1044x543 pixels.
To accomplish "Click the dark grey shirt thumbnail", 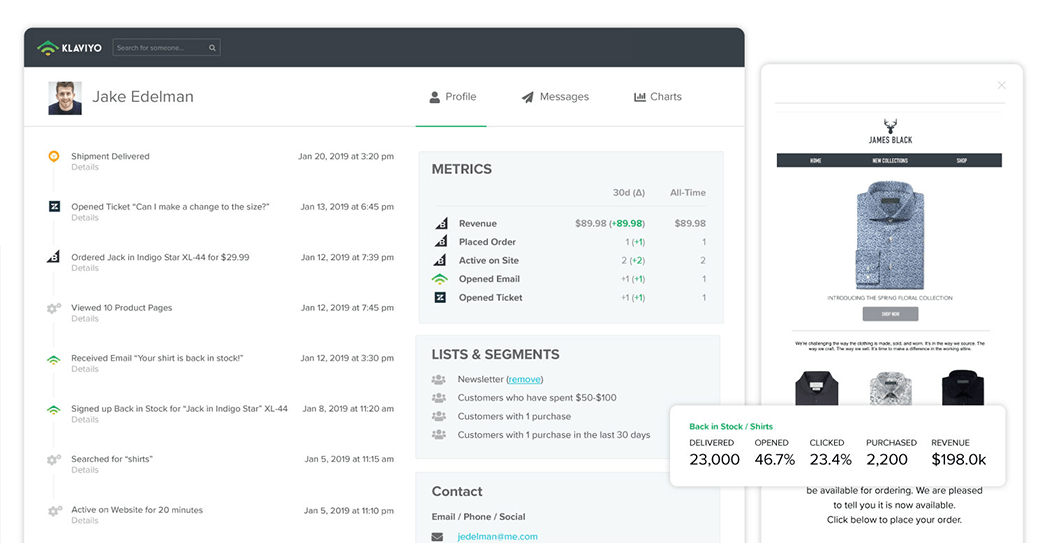I will pyautogui.click(x=816, y=388).
